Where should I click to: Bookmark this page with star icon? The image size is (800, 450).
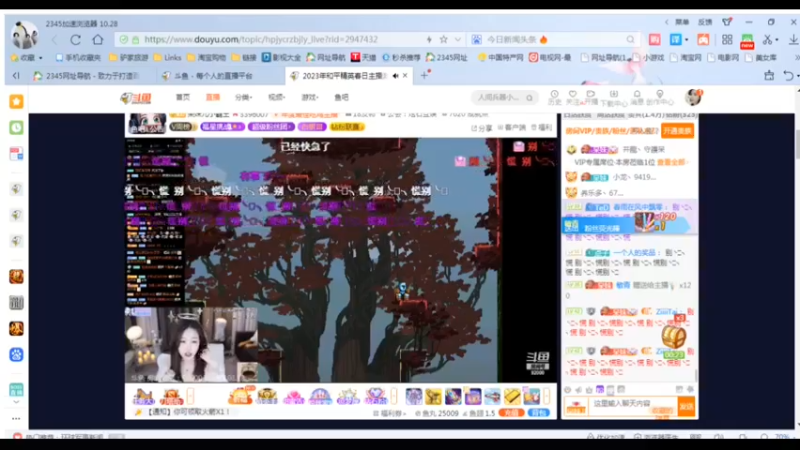click(444, 39)
